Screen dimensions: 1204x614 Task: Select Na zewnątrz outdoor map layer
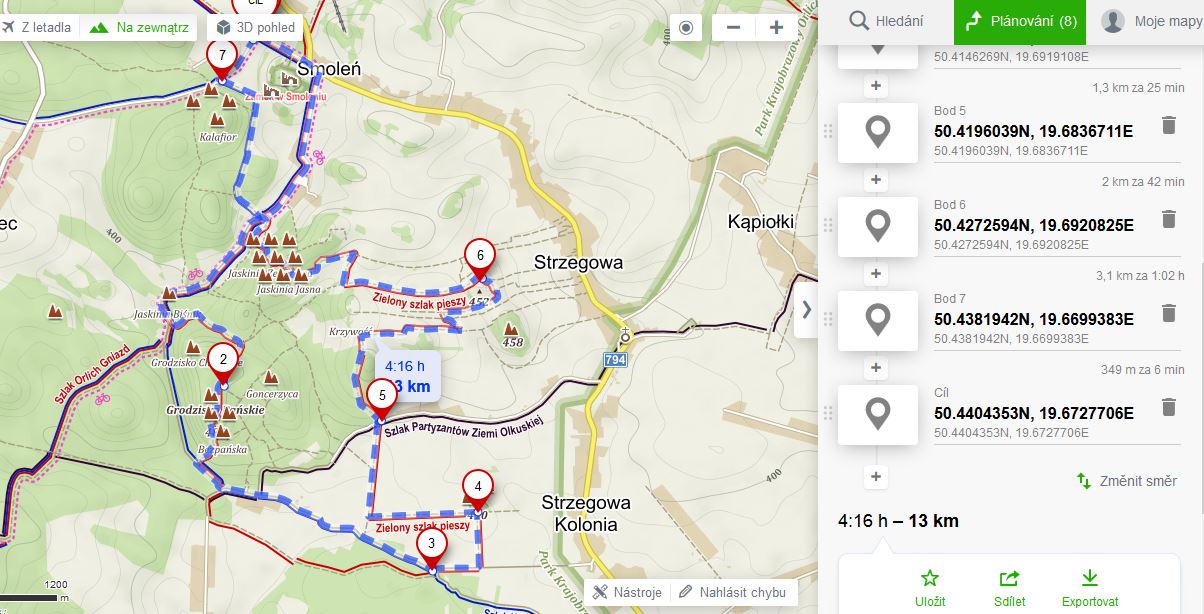(139, 27)
